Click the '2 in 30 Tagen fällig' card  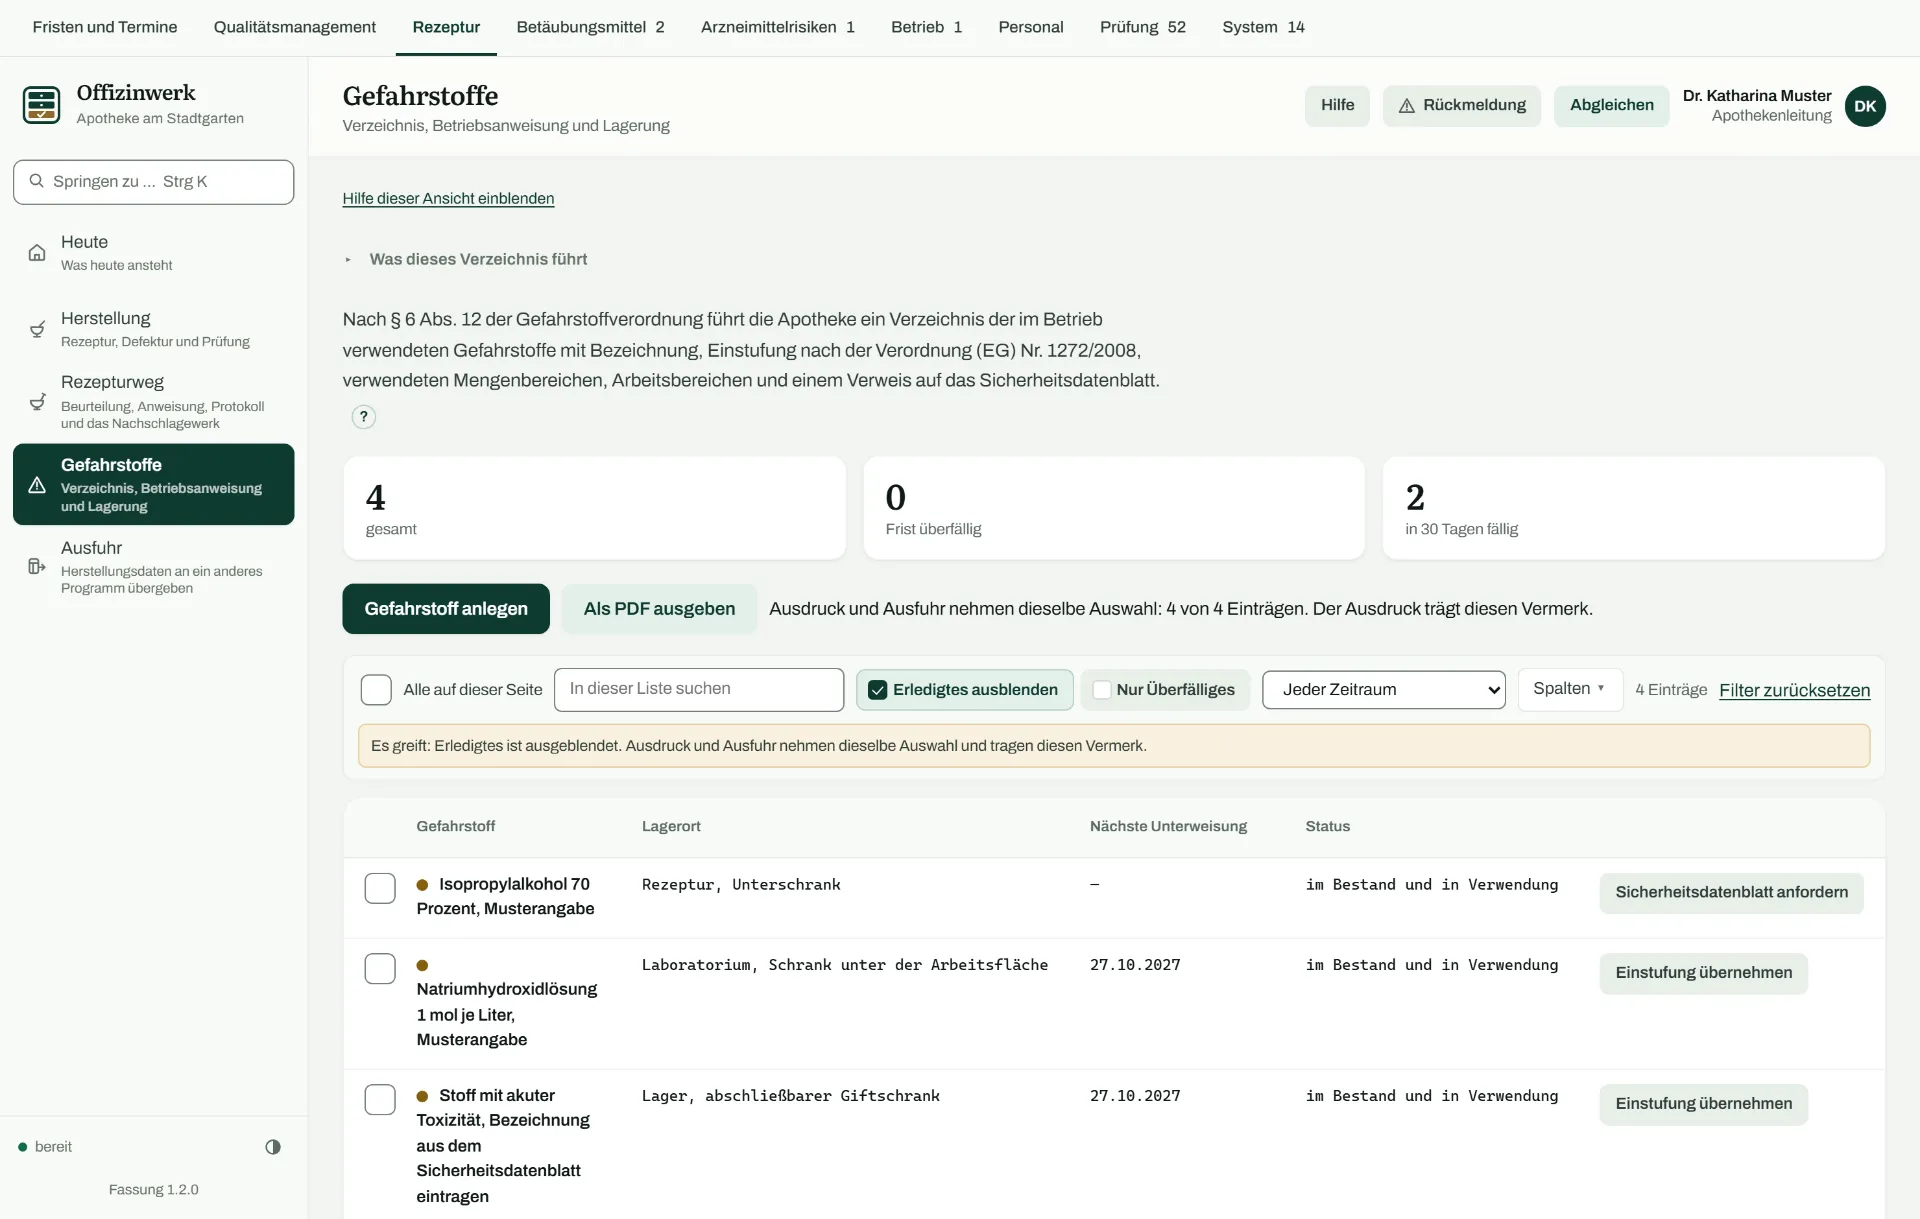click(1633, 508)
